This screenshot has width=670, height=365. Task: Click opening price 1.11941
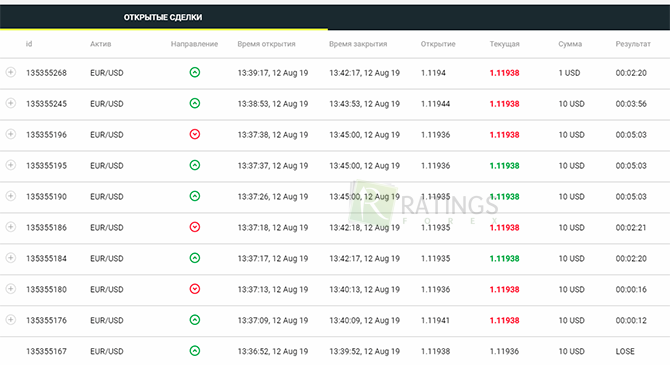tap(435, 321)
